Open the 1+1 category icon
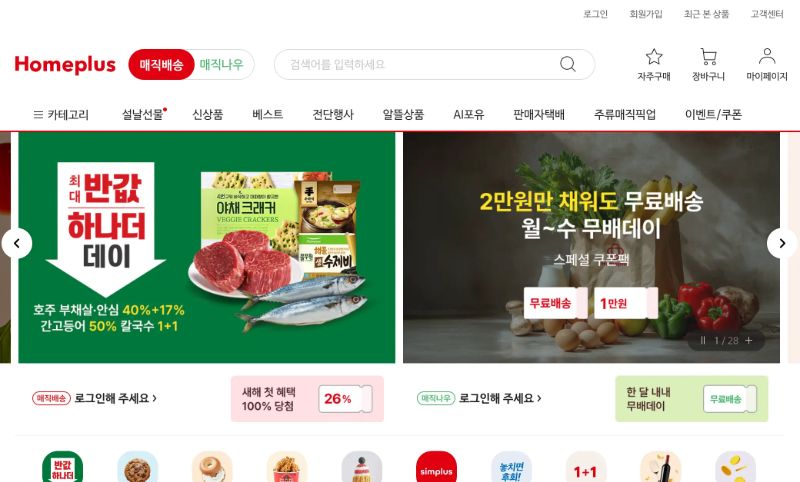Screen dimensions: 800x482 [586, 468]
